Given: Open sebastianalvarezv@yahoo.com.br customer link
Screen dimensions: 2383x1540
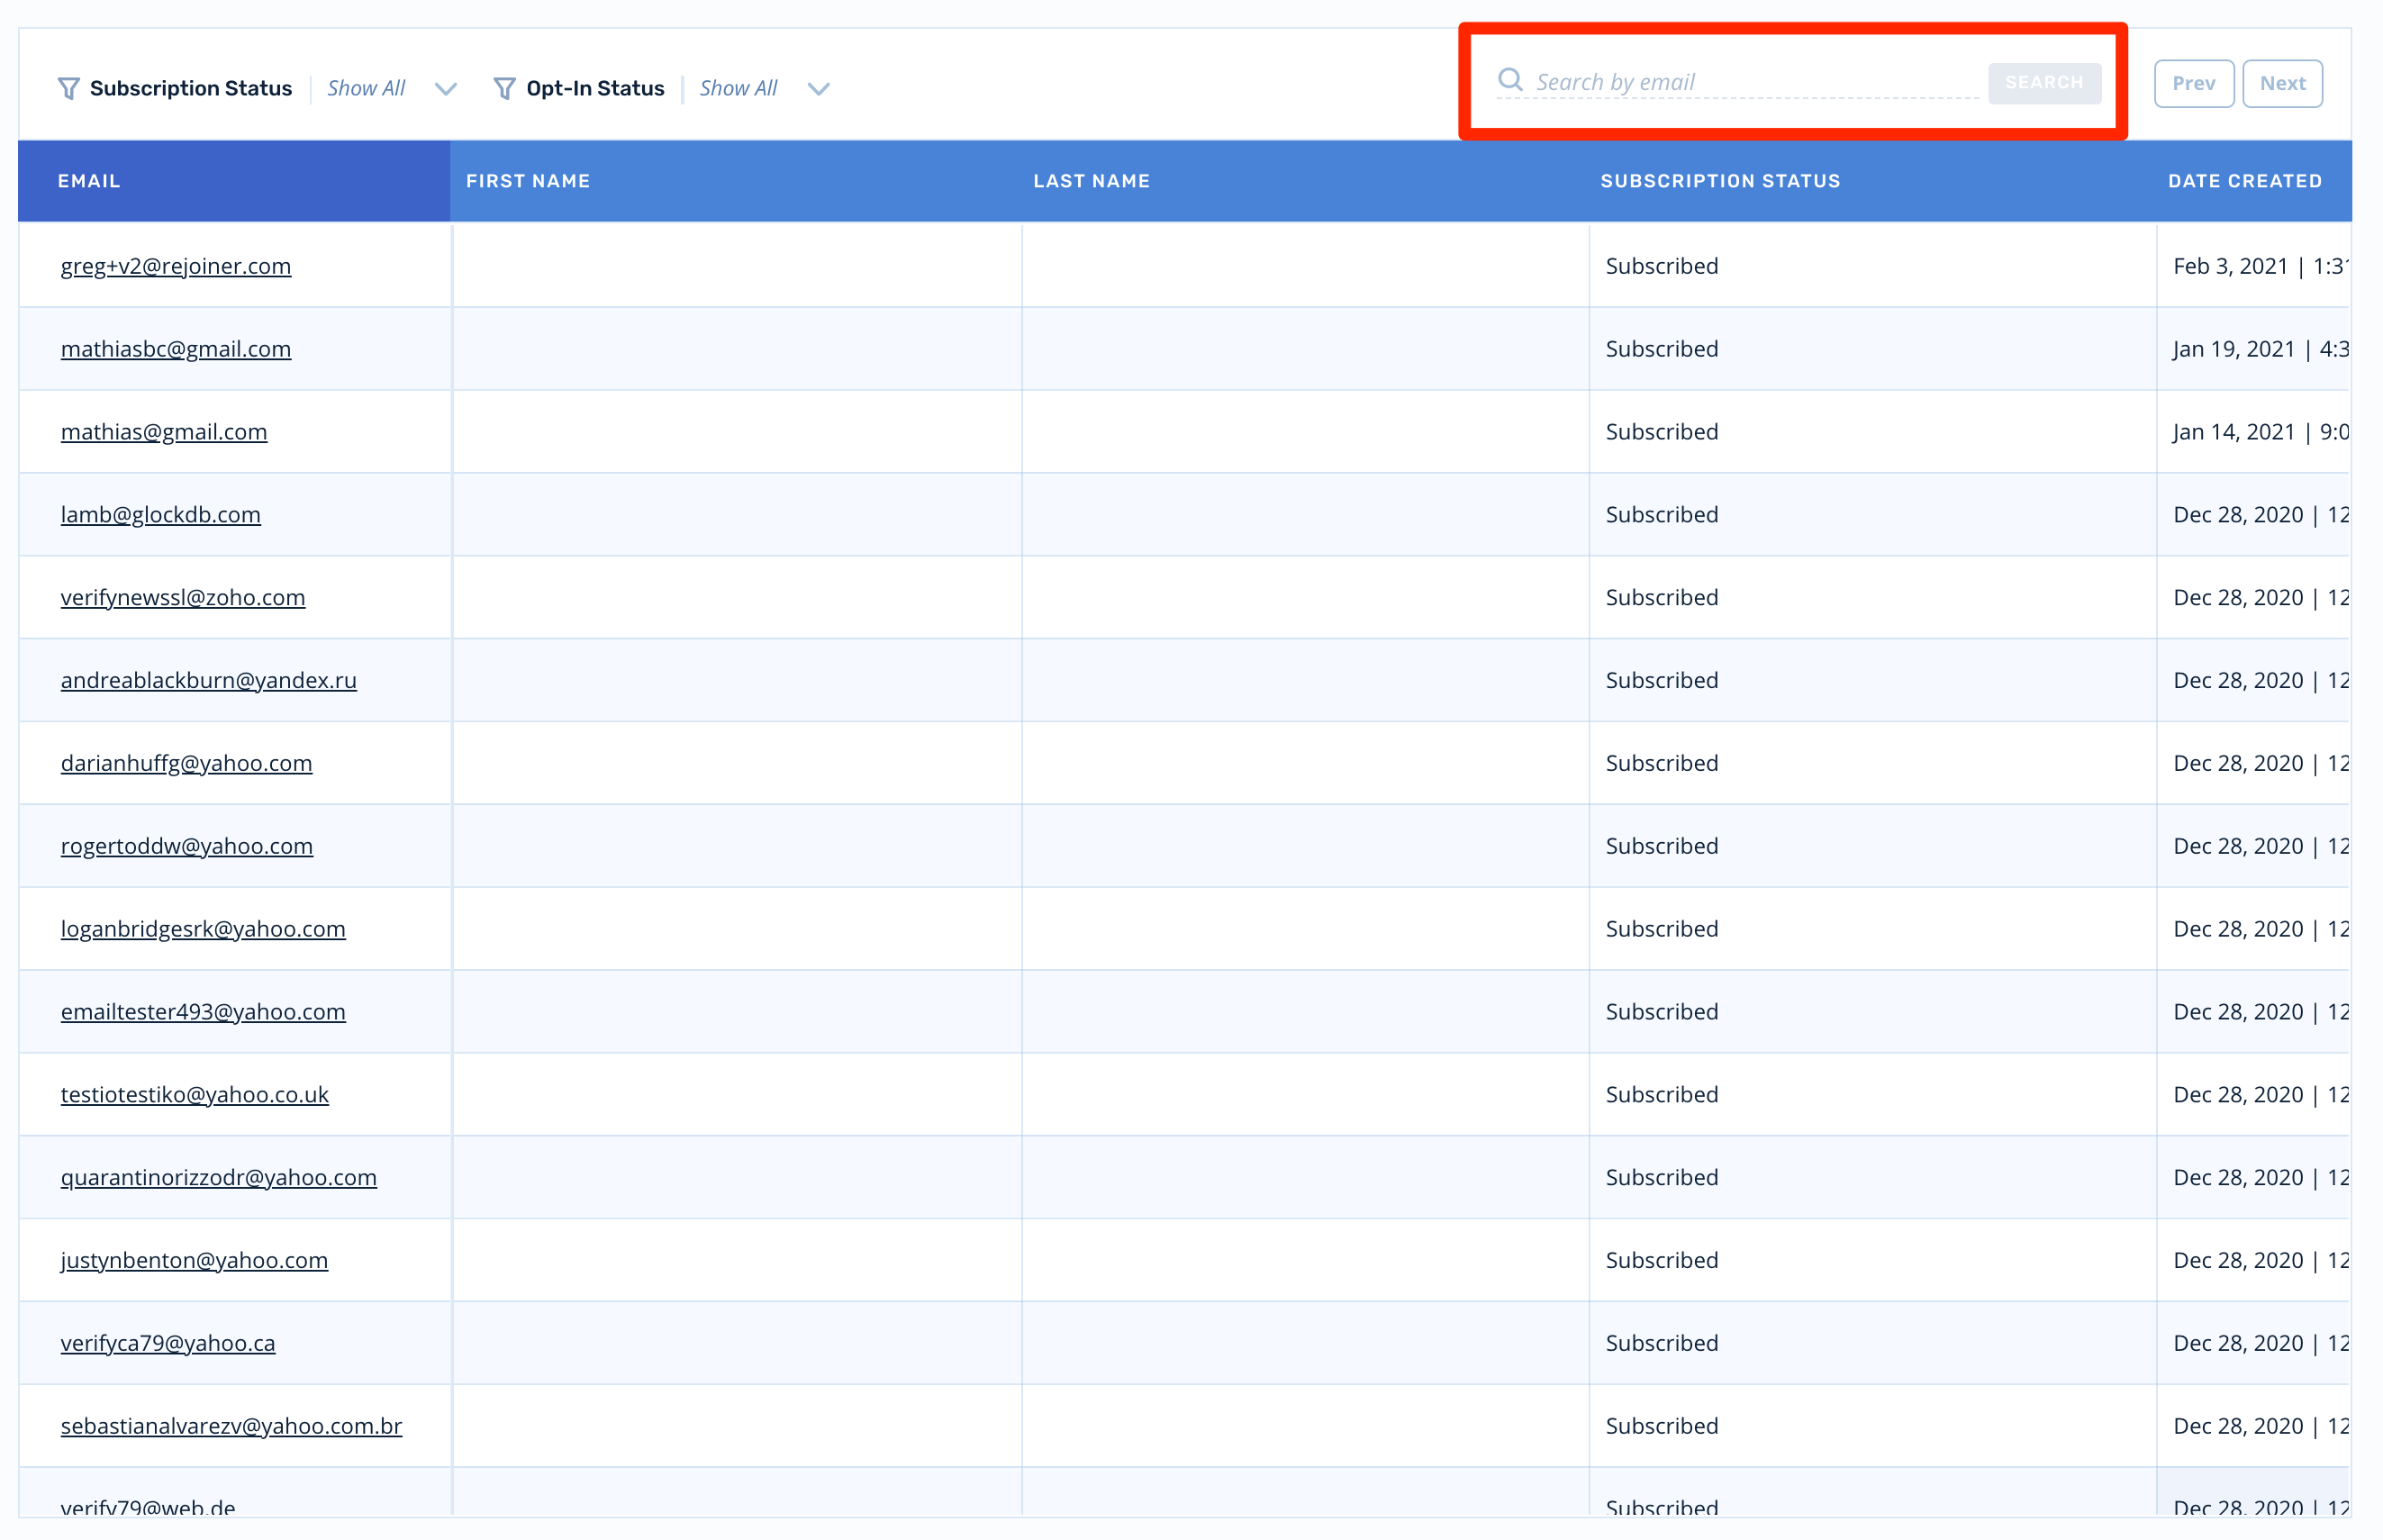Looking at the screenshot, I should [x=231, y=1426].
